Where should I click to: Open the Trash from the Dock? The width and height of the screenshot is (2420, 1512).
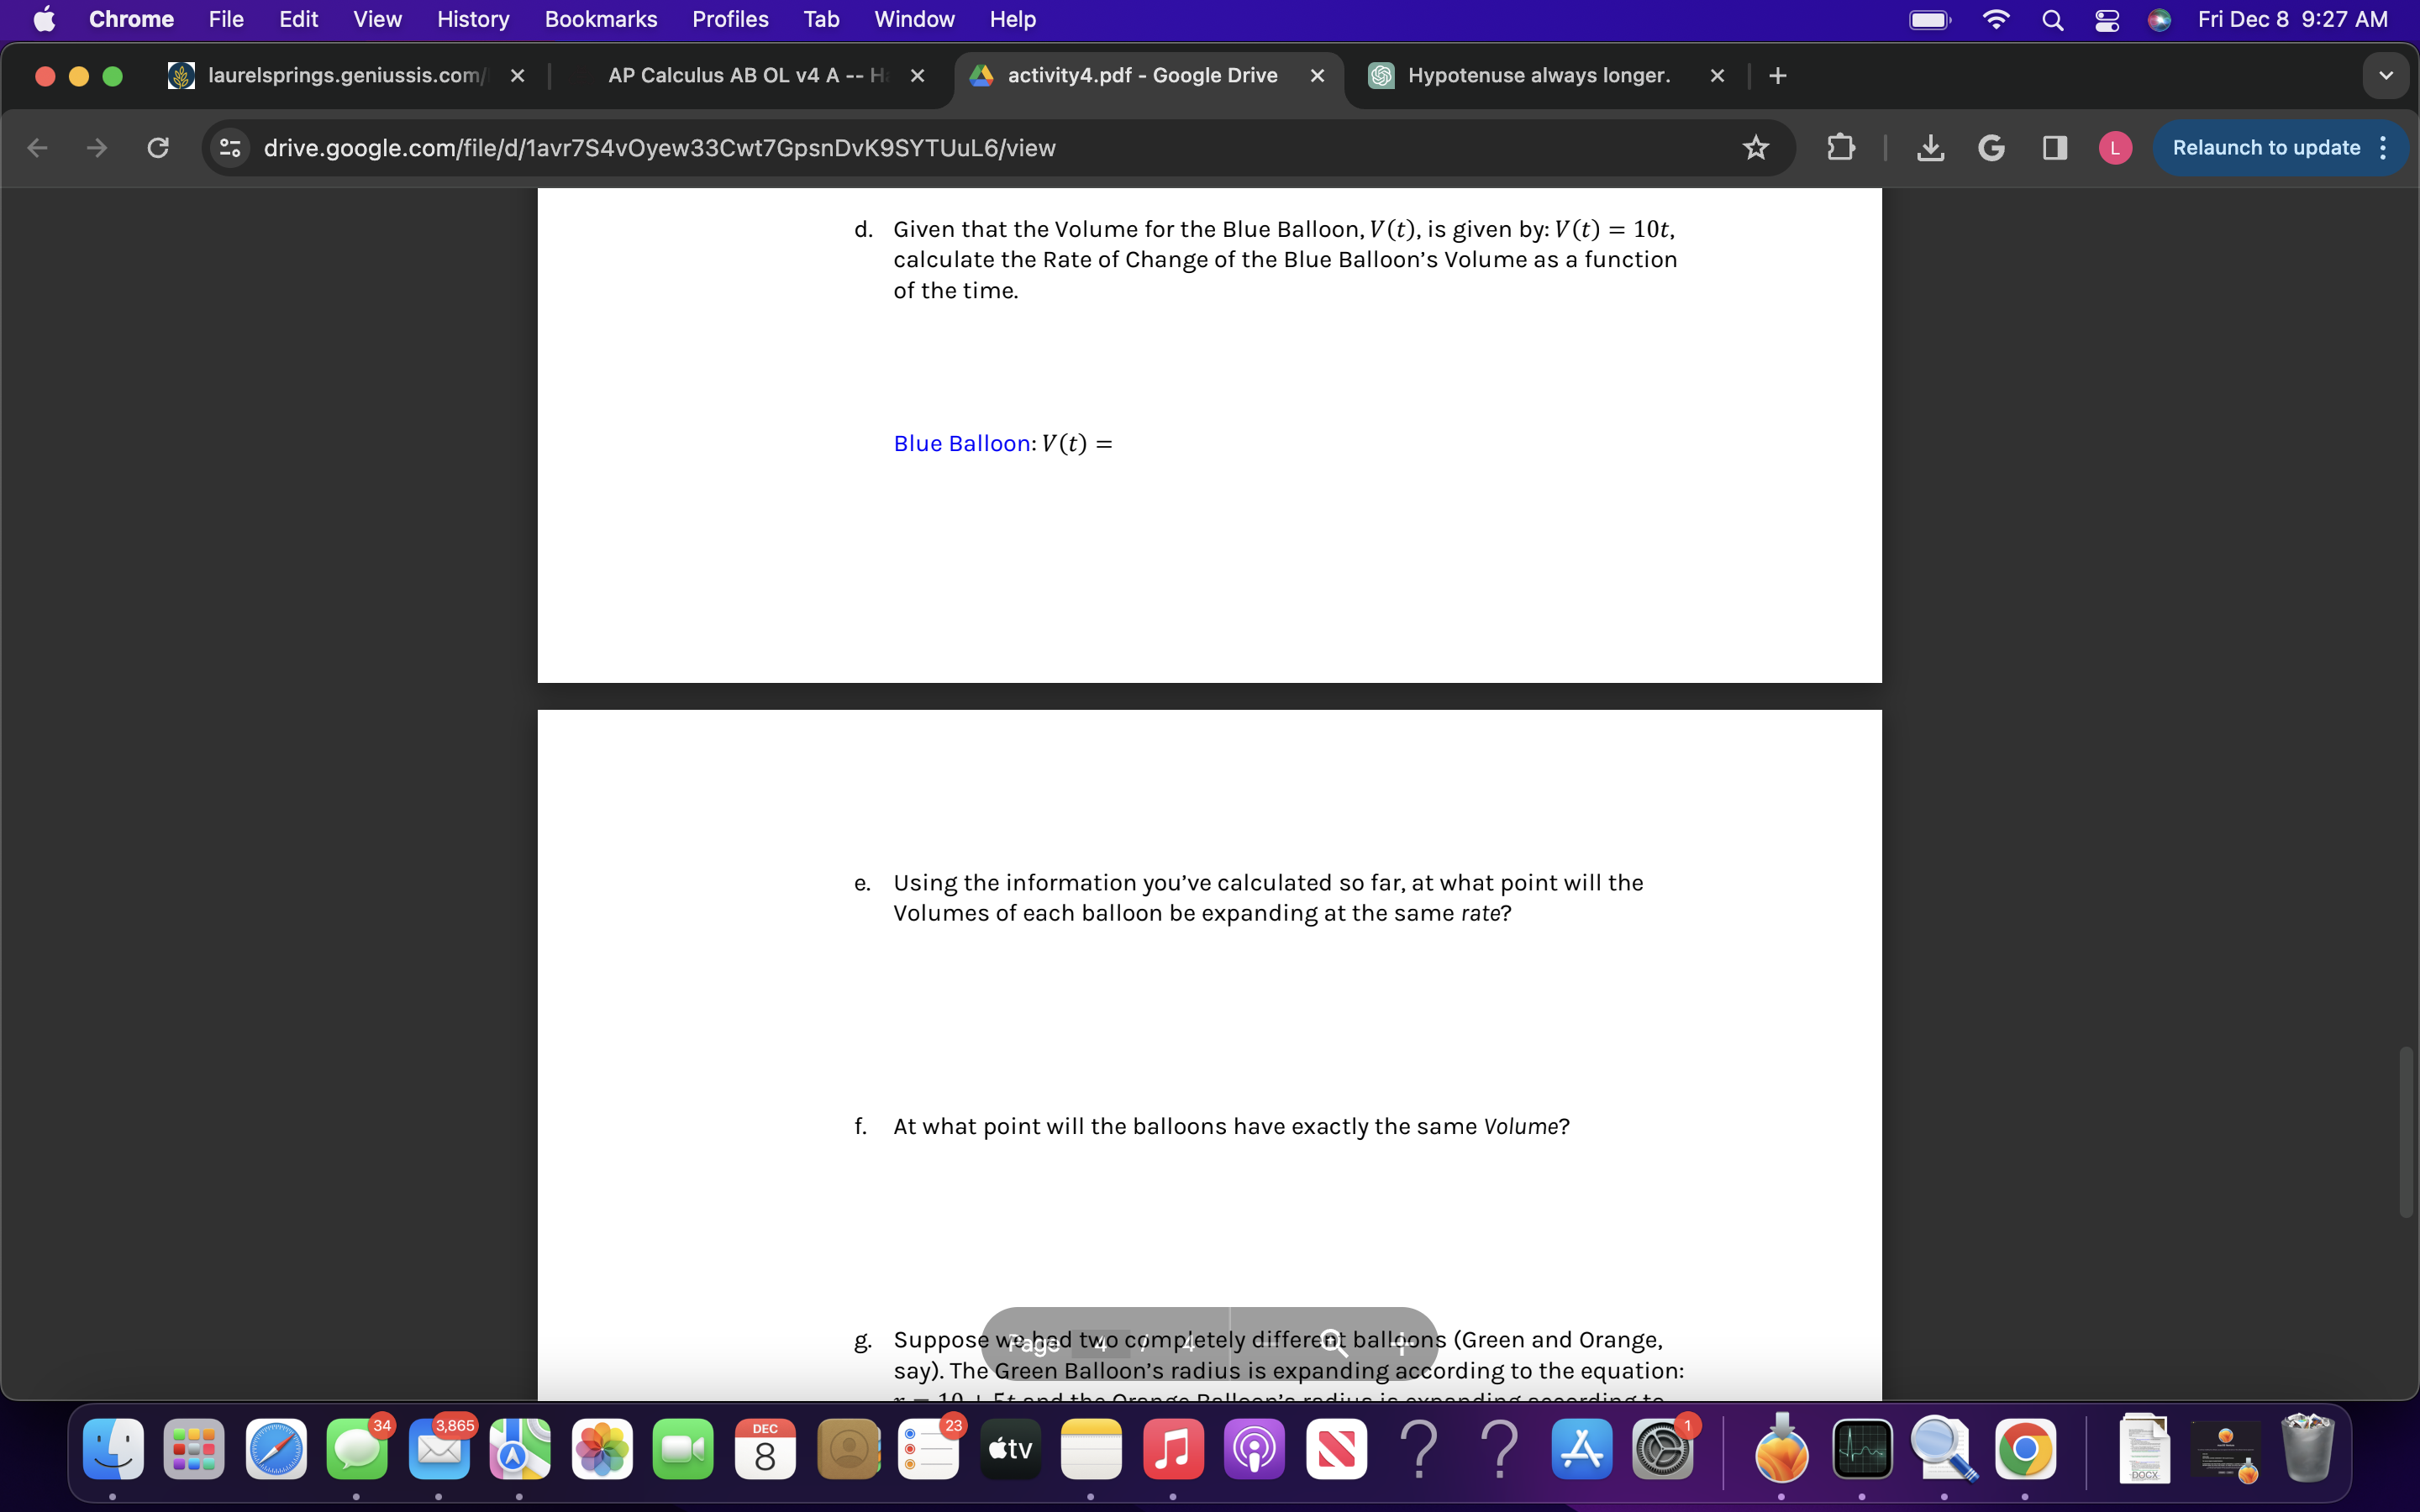(2309, 1449)
